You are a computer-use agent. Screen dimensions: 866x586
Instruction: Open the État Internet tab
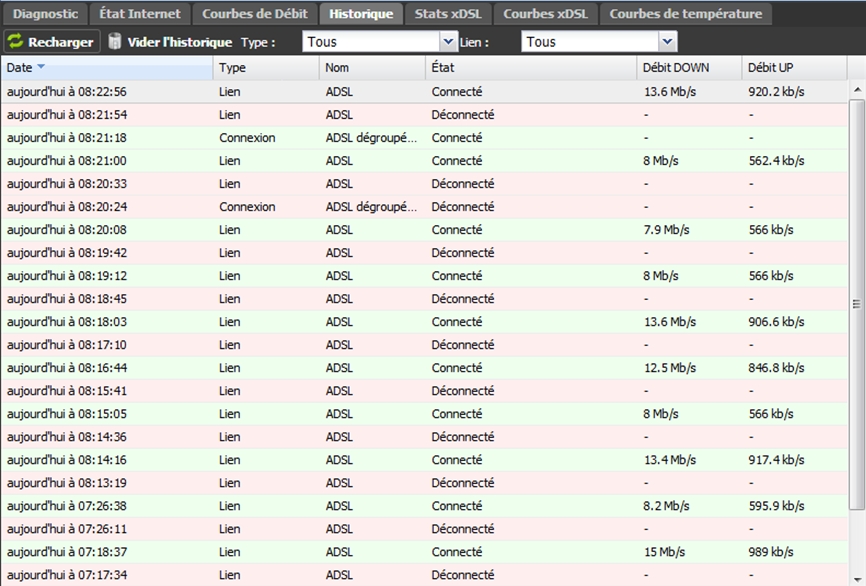tap(140, 14)
